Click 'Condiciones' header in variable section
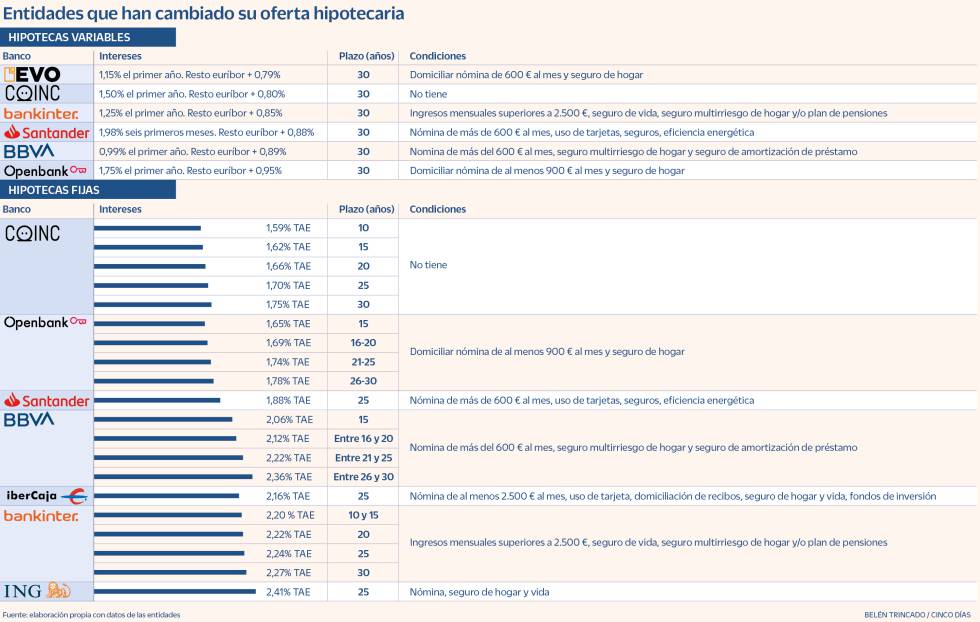The width and height of the screenshot is (980, 622). 438,56
